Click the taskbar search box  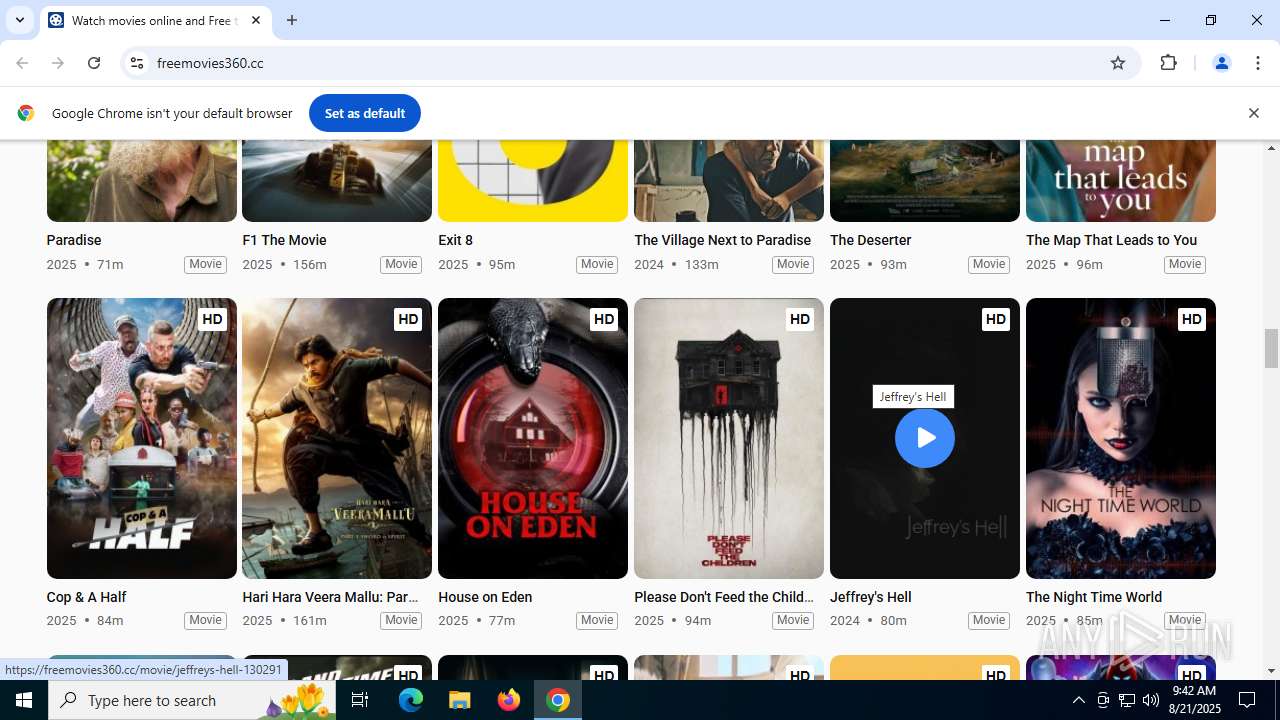(190, 700)
